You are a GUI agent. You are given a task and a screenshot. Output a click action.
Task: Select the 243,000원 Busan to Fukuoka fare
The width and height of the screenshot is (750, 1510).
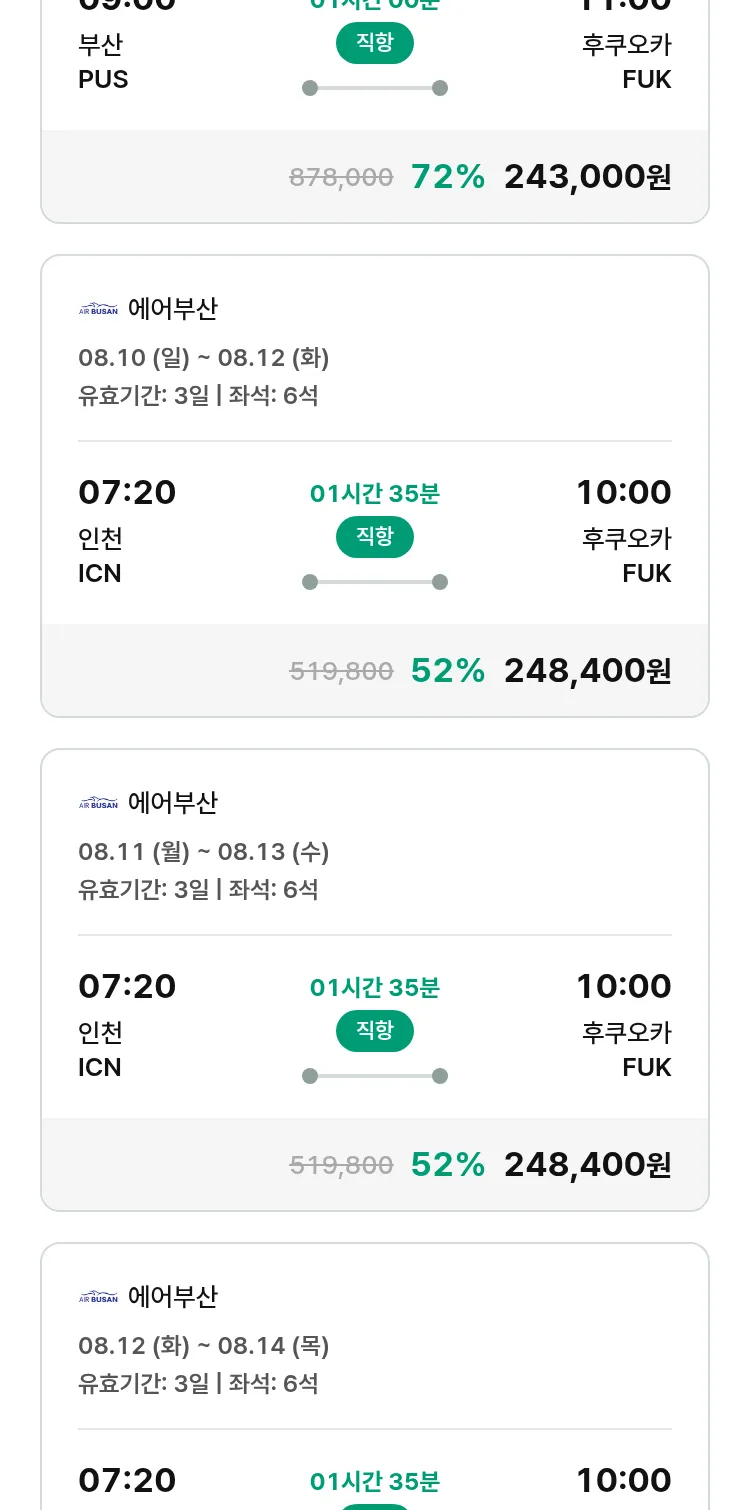coord(587,177)
